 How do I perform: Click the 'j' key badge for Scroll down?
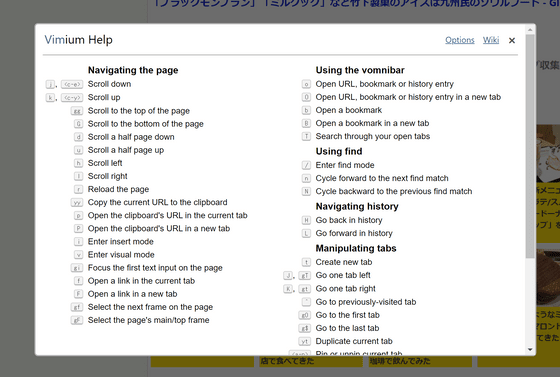50,84
